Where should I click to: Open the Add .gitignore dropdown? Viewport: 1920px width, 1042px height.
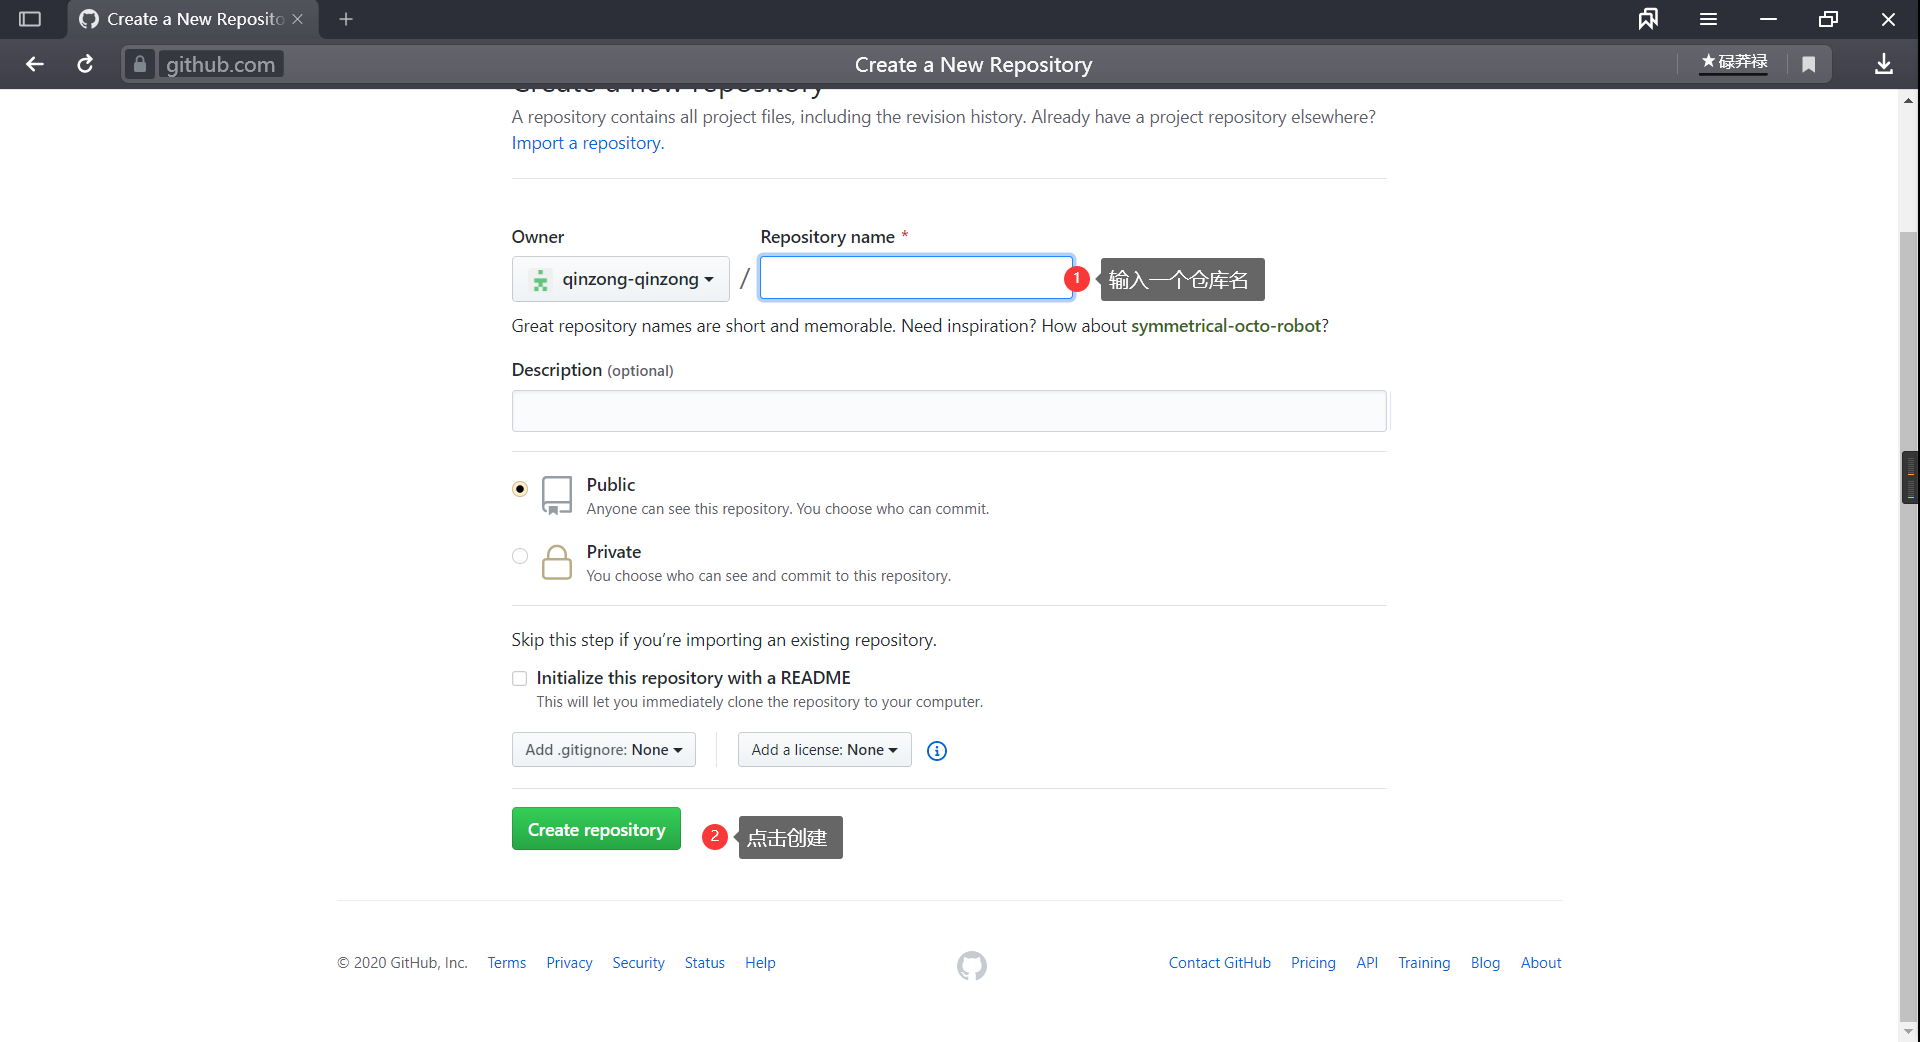coord(603,750)
